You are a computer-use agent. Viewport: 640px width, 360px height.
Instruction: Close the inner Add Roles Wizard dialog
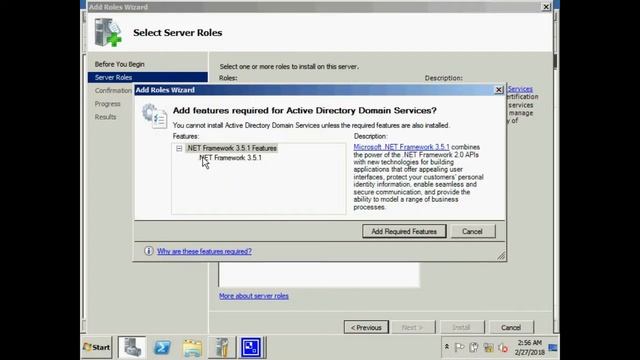[x=499, y=90]
